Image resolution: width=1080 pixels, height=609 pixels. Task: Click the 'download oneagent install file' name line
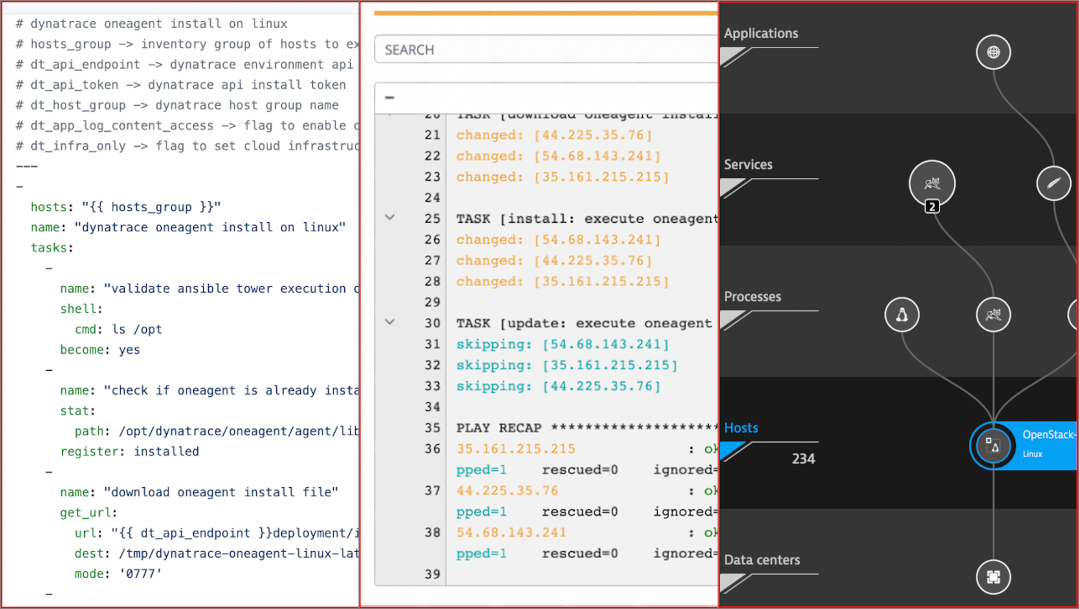click(199, 492)
